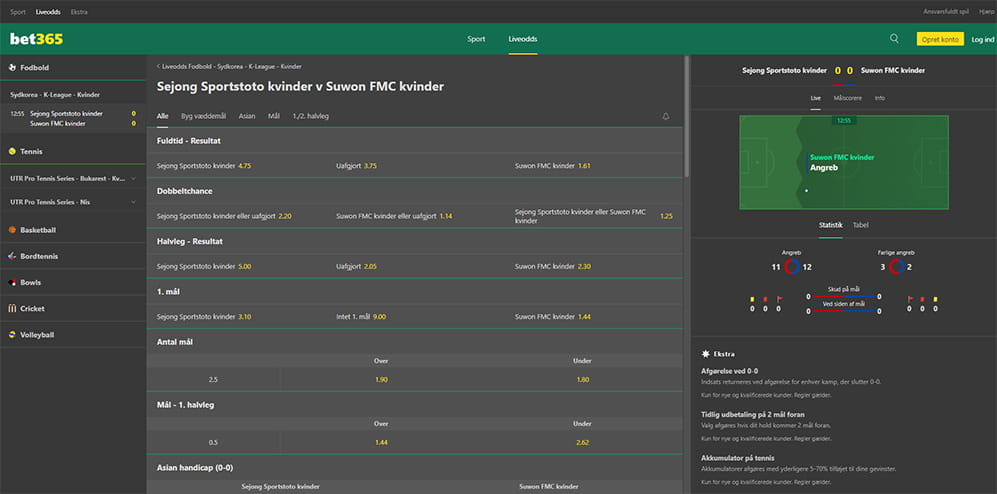Open the Målscorere tab

click(848, 99)
